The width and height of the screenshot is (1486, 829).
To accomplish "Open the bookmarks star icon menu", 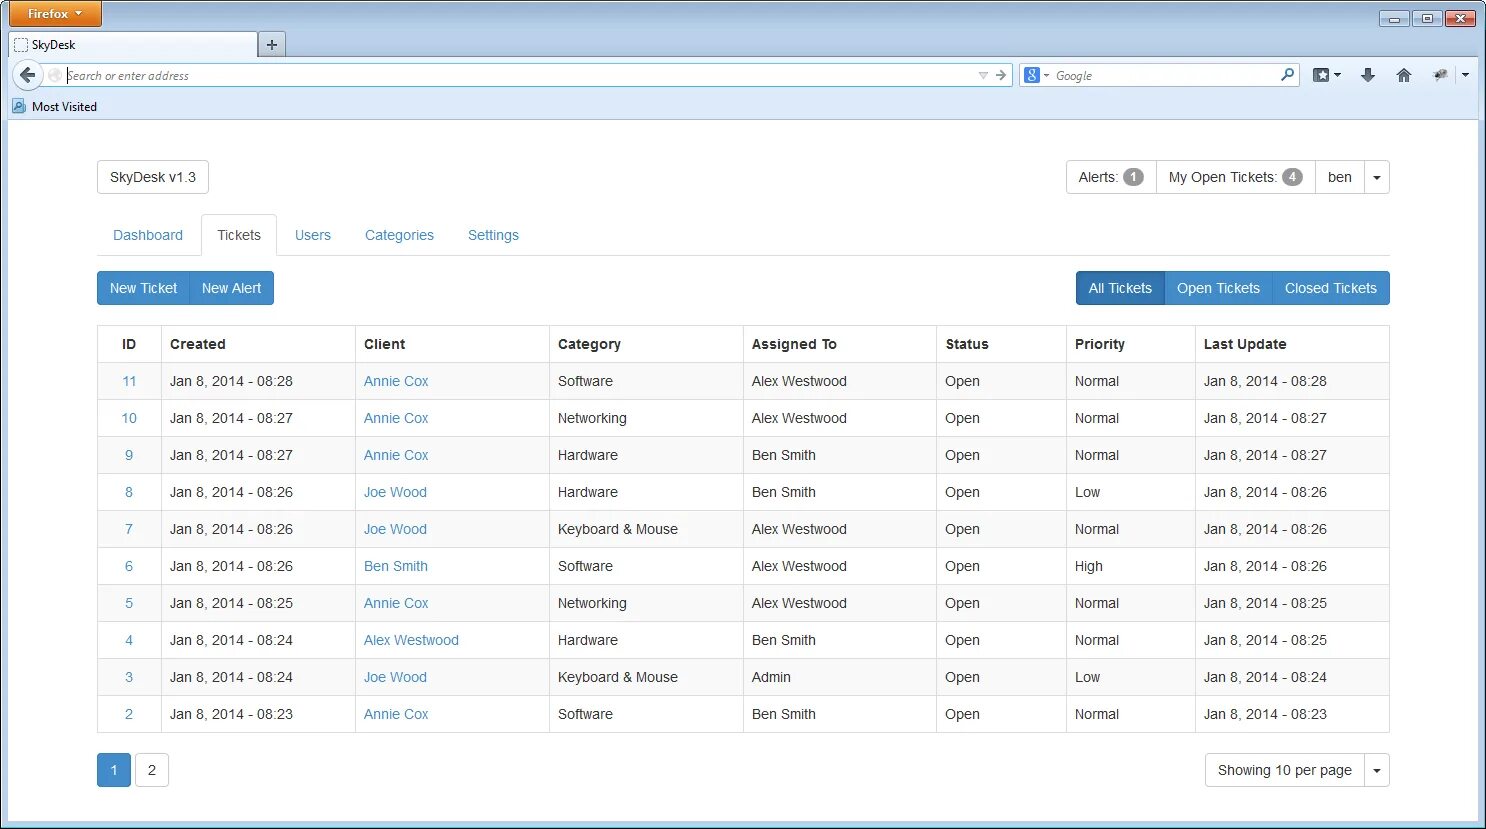I will [x=1326, y=75].
